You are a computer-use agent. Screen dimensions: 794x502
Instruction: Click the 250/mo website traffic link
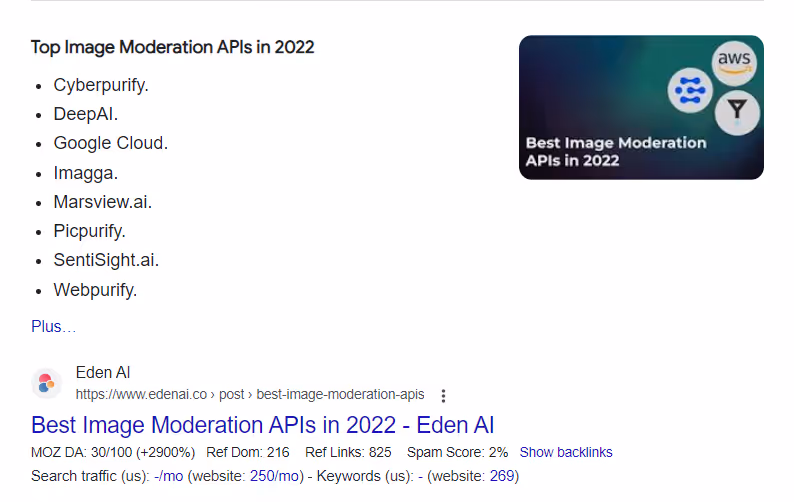pyautogui.click(x=274, y=476)
